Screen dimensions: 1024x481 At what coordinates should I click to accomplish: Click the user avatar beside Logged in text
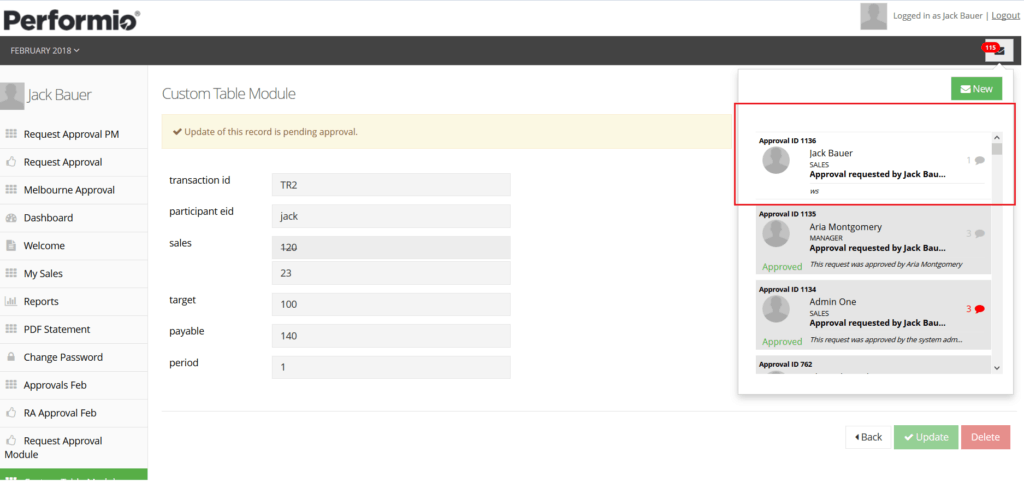tap(873, 16)
